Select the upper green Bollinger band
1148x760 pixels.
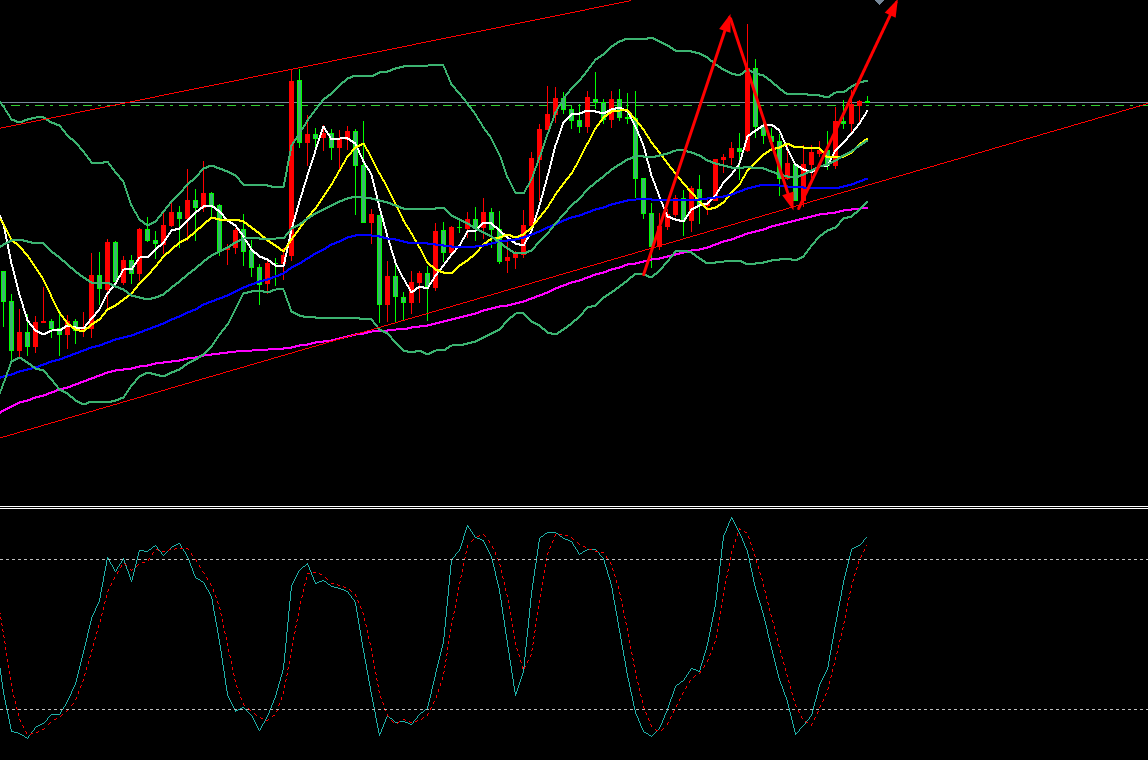click(x=400, y=68)
